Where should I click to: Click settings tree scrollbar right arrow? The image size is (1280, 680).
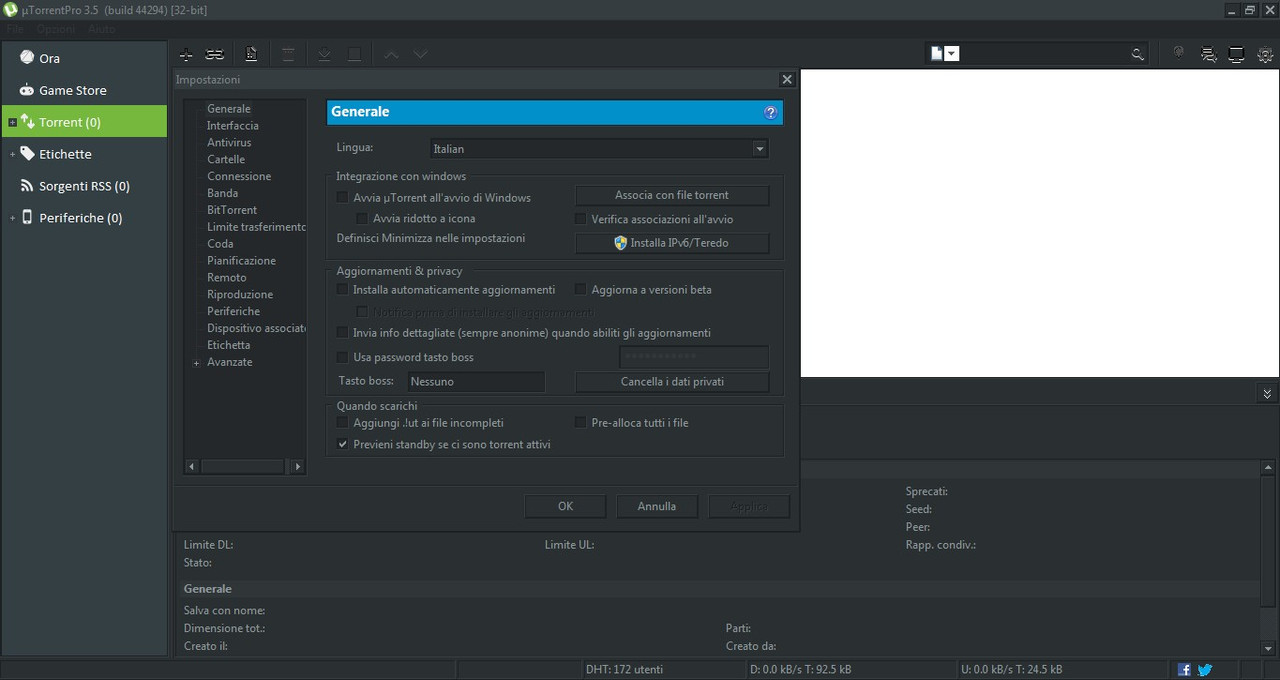point(297,466)
